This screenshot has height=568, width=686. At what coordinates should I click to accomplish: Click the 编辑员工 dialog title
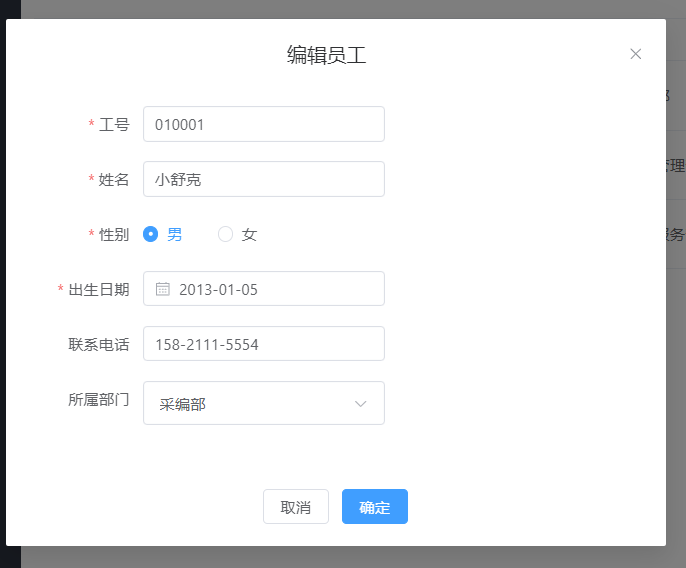[326, 55]
